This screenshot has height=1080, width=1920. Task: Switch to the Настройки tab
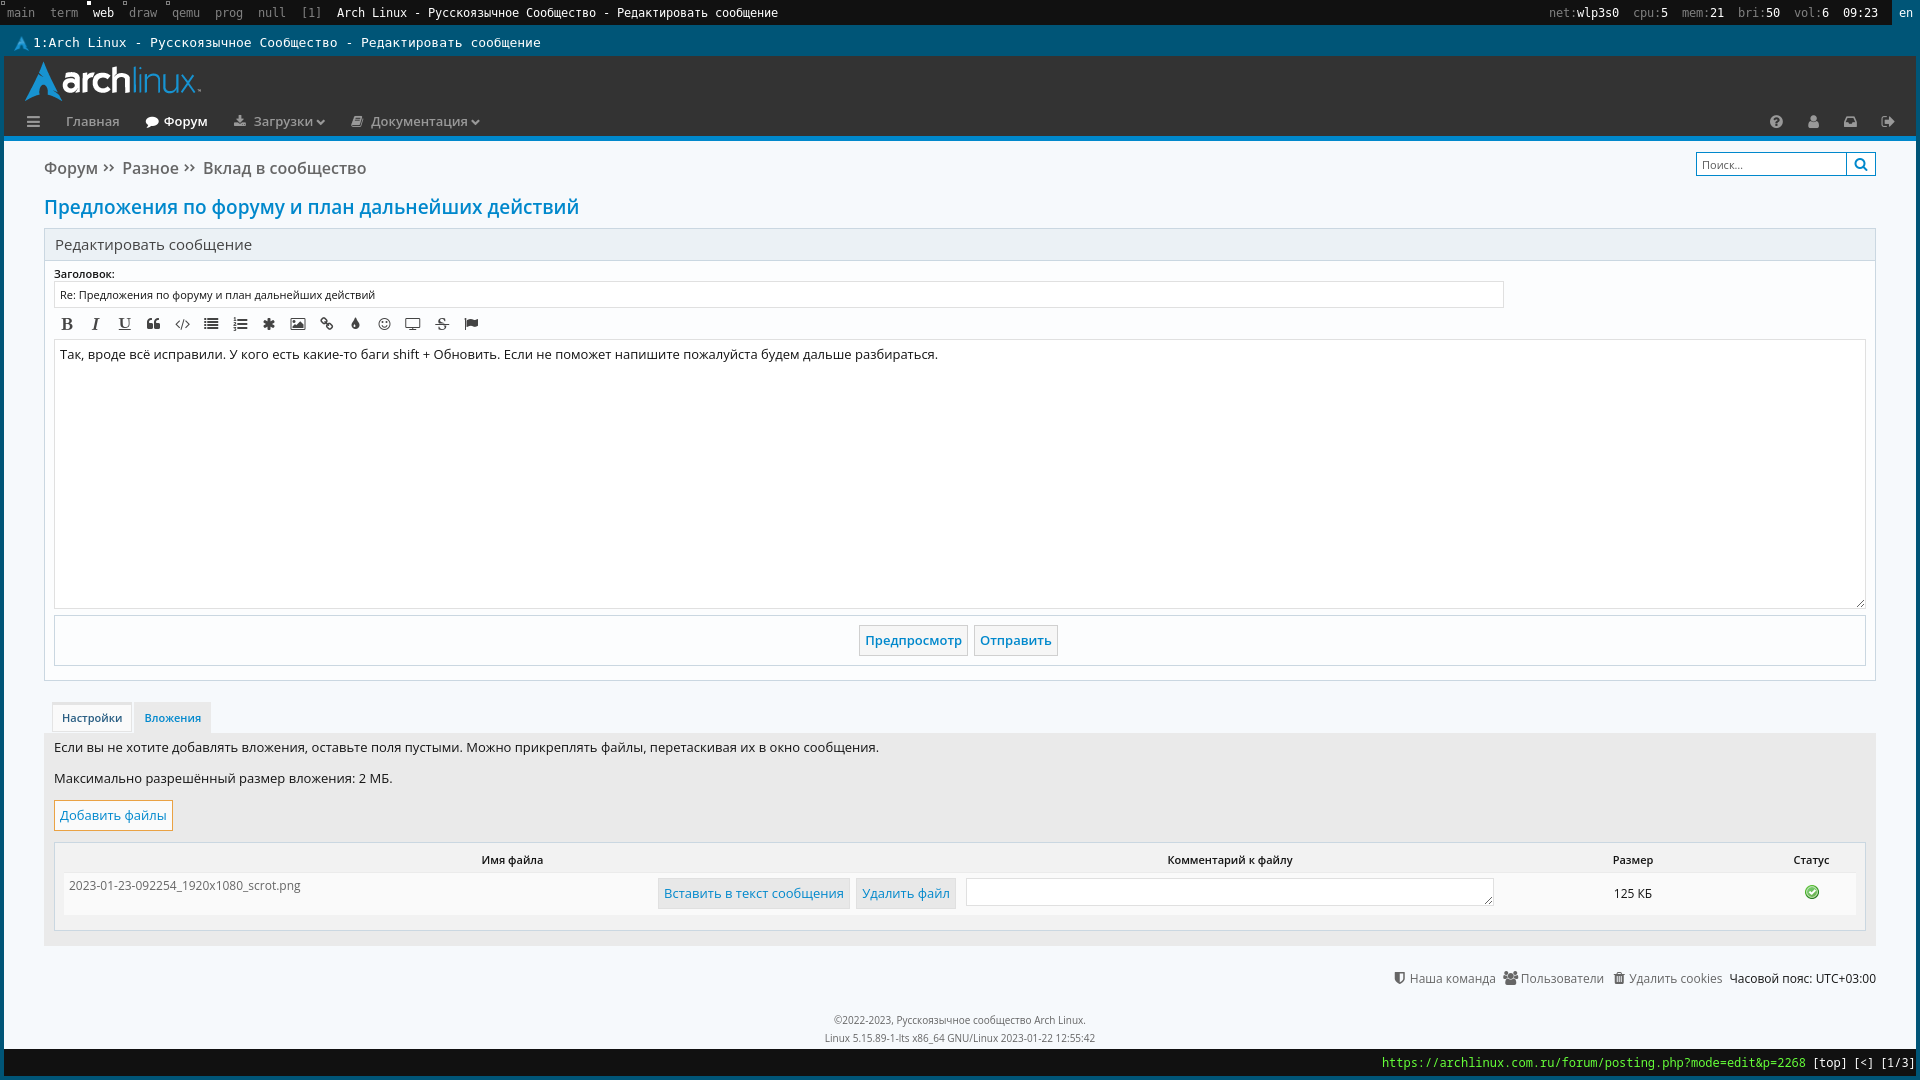pyautogui.click(x=92, y=718)
